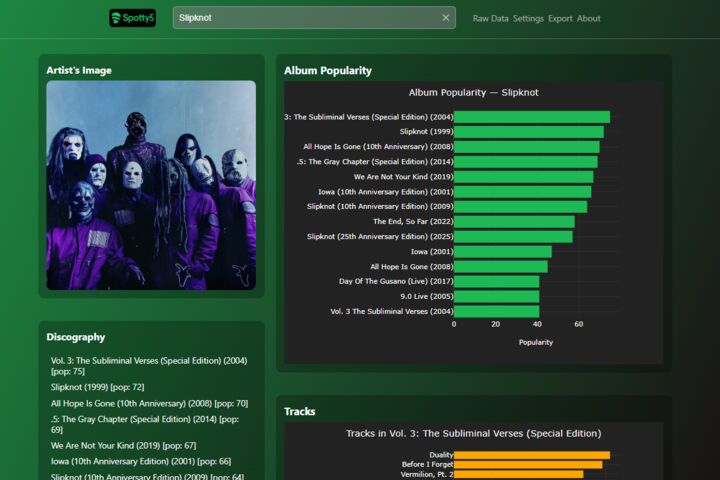
Task: Click the Duality track bar
Action: [x=532, y=455]
